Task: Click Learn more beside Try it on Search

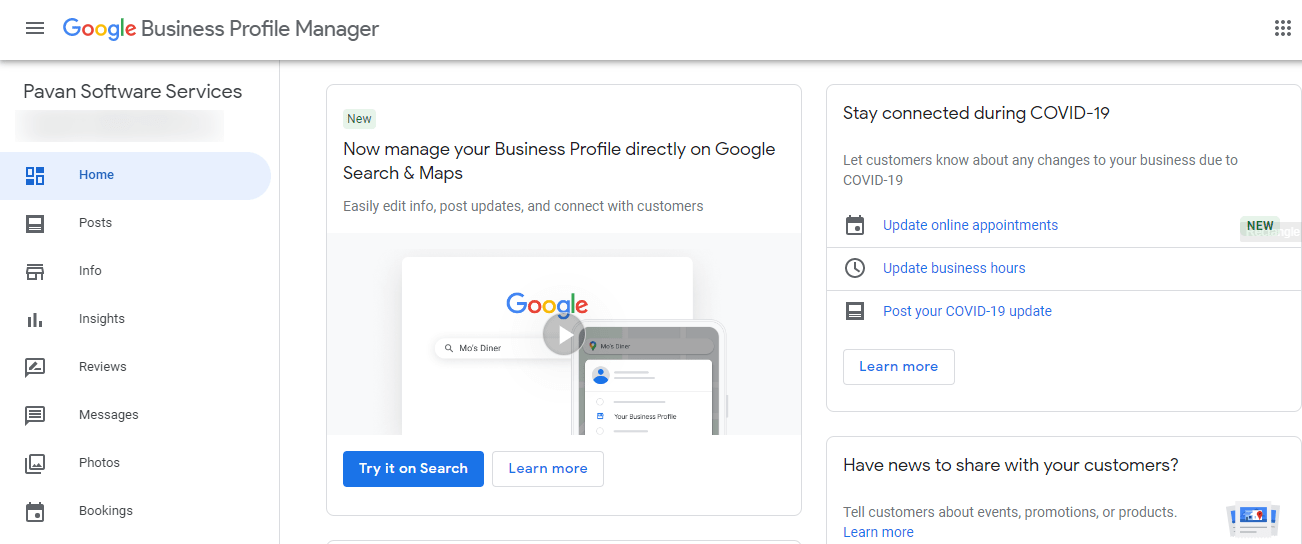Action: (x=548, y=469)
